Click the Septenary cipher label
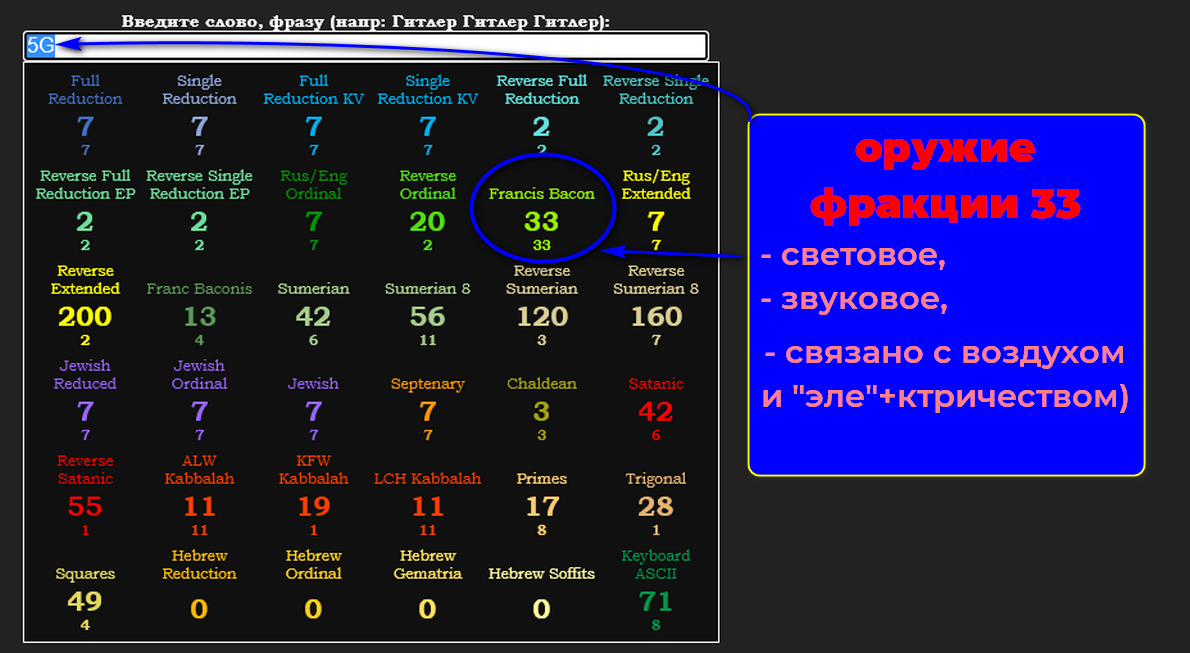Screen dimensions: 1190x653 427,383
